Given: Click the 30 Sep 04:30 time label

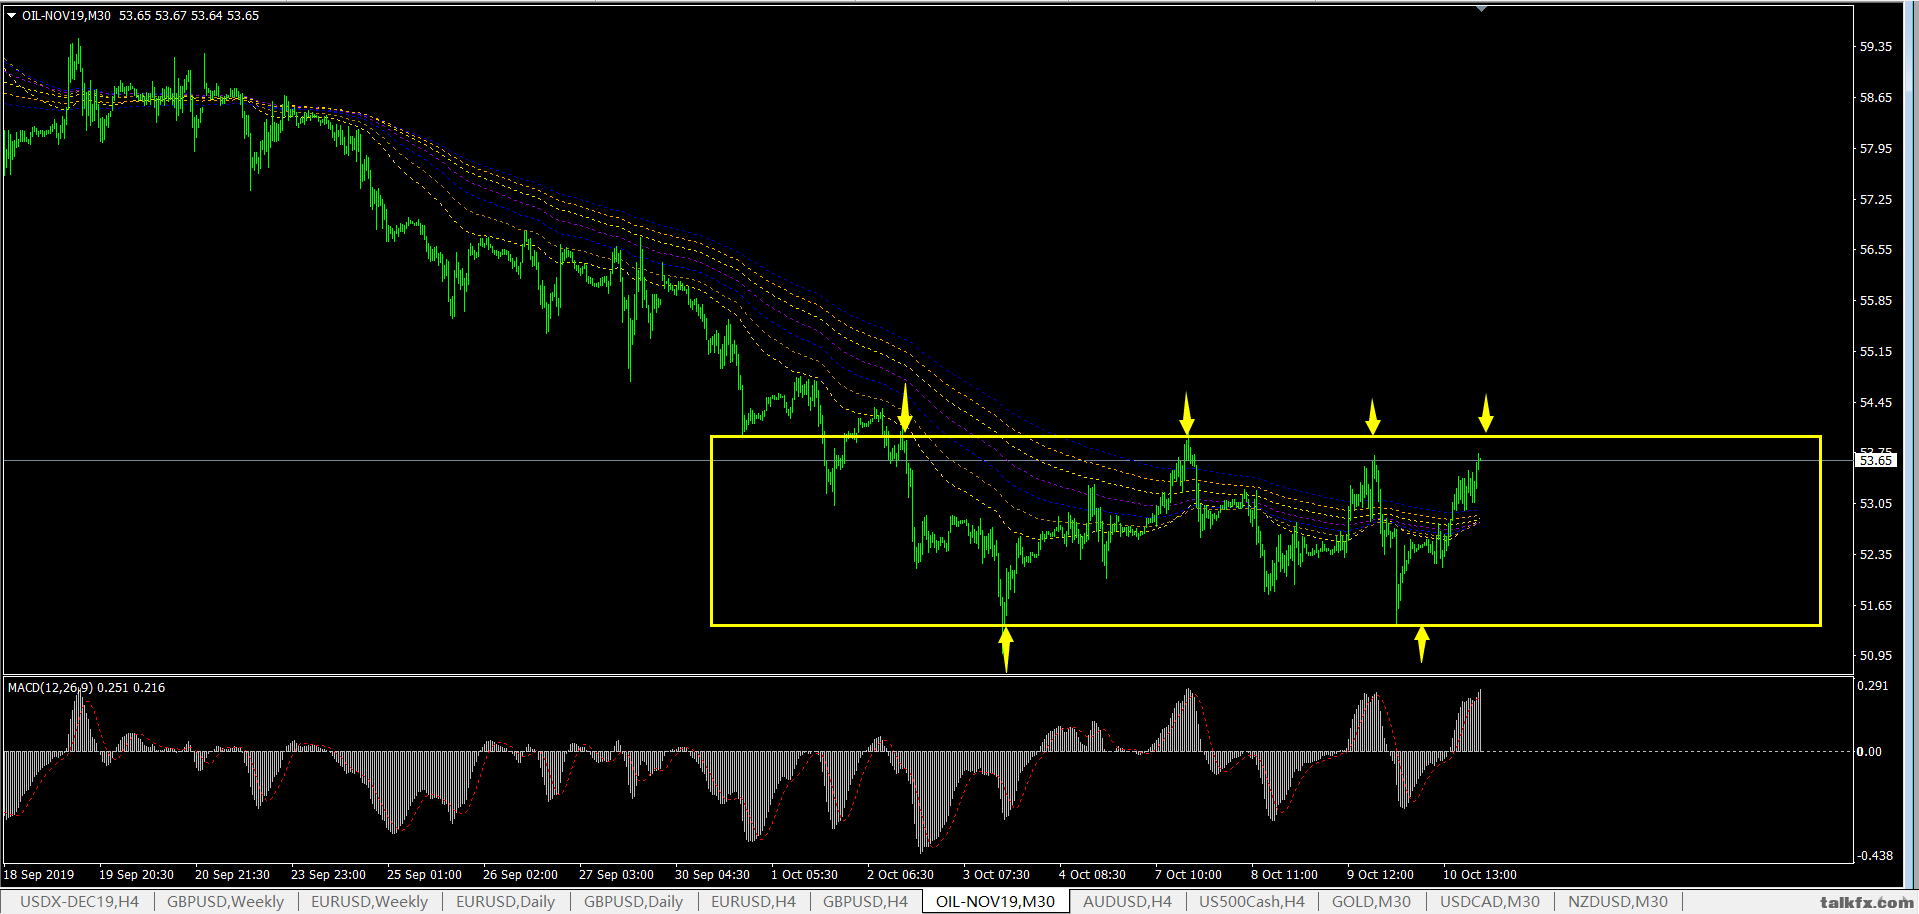Looking at the screenshot, I should [x=712, y=875].
